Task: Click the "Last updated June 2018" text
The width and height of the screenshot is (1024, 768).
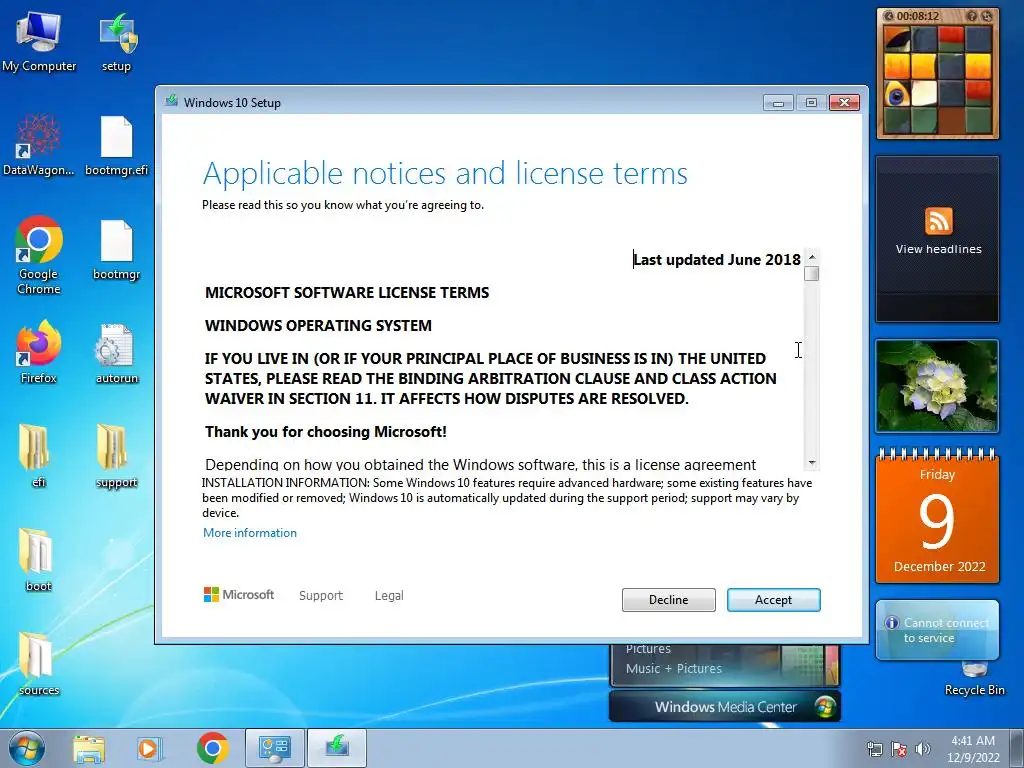Action: click(x=716, y=260)
